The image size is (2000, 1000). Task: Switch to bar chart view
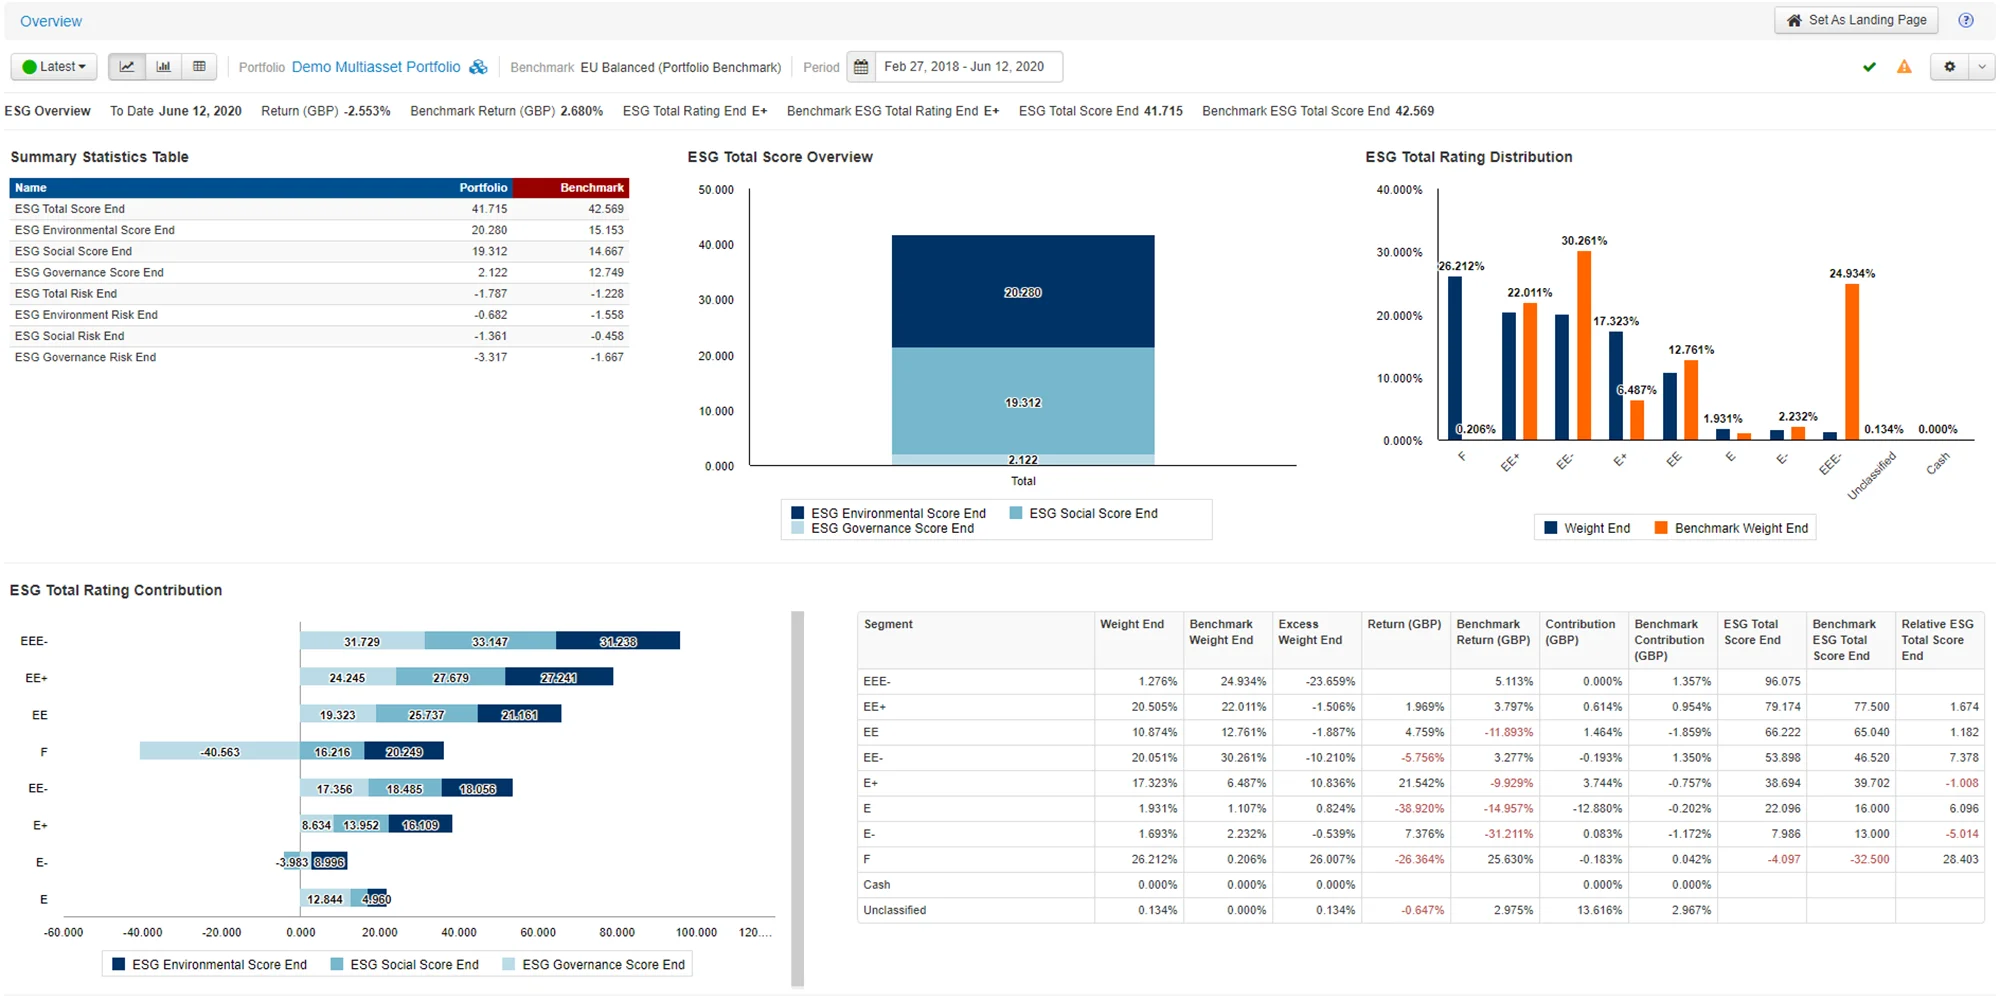click(163, 67)
